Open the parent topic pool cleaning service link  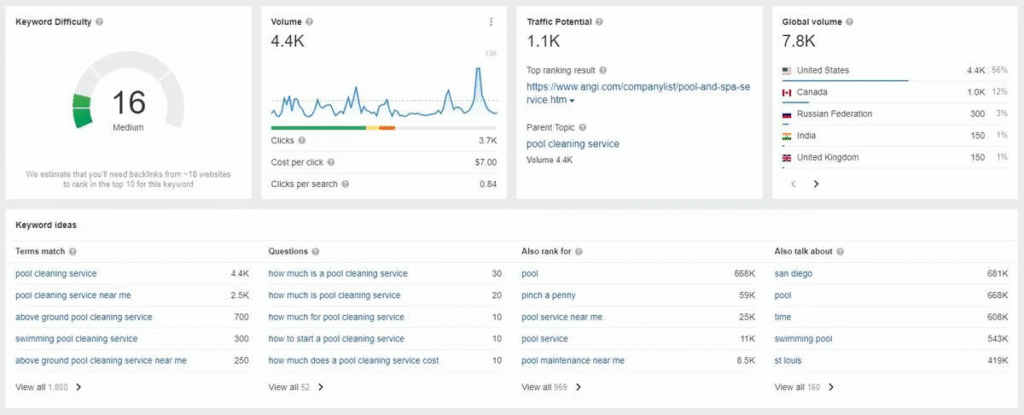tap(572, 144)
